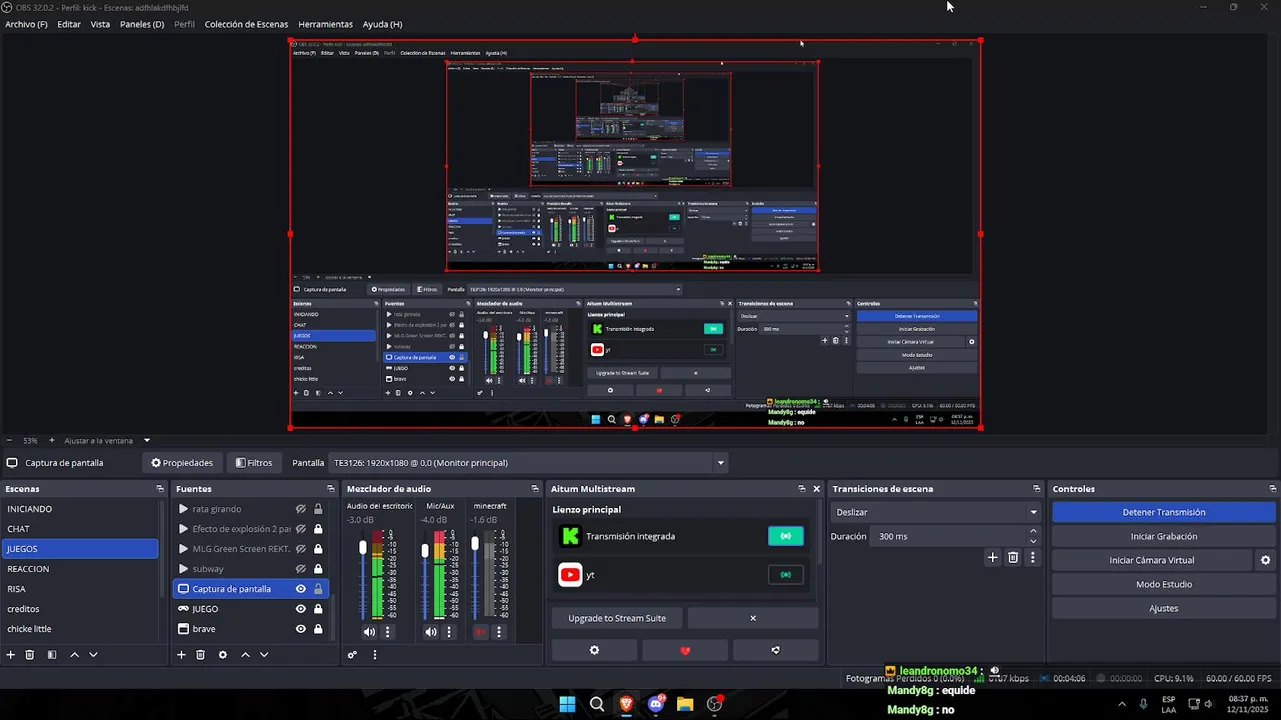The height and width of the screenshot is (720, 1281).
Task: Show rata girando source visibility
Action: coord(300,509)
